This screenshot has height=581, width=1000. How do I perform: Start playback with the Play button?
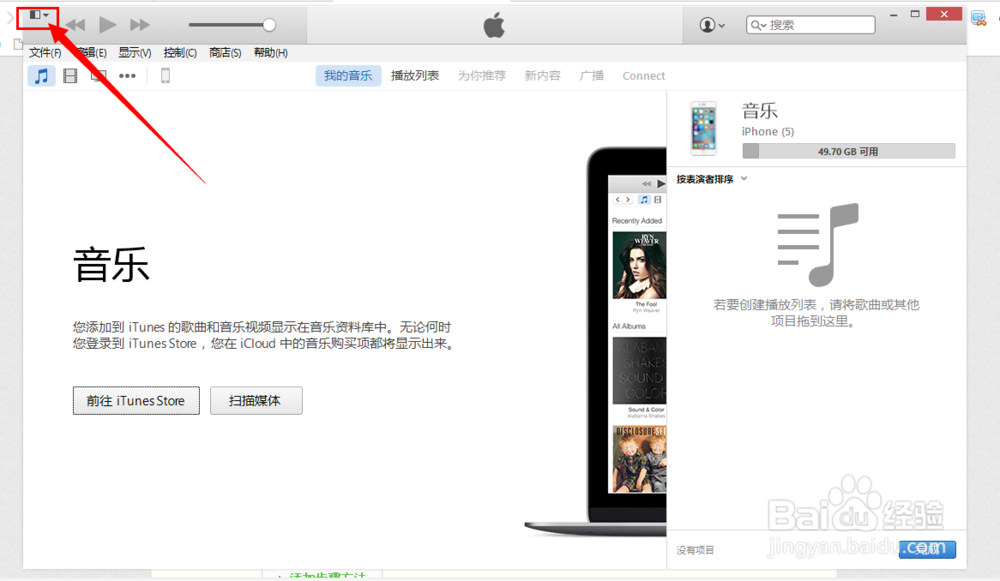pyautogui.click(x=107, y=25)
